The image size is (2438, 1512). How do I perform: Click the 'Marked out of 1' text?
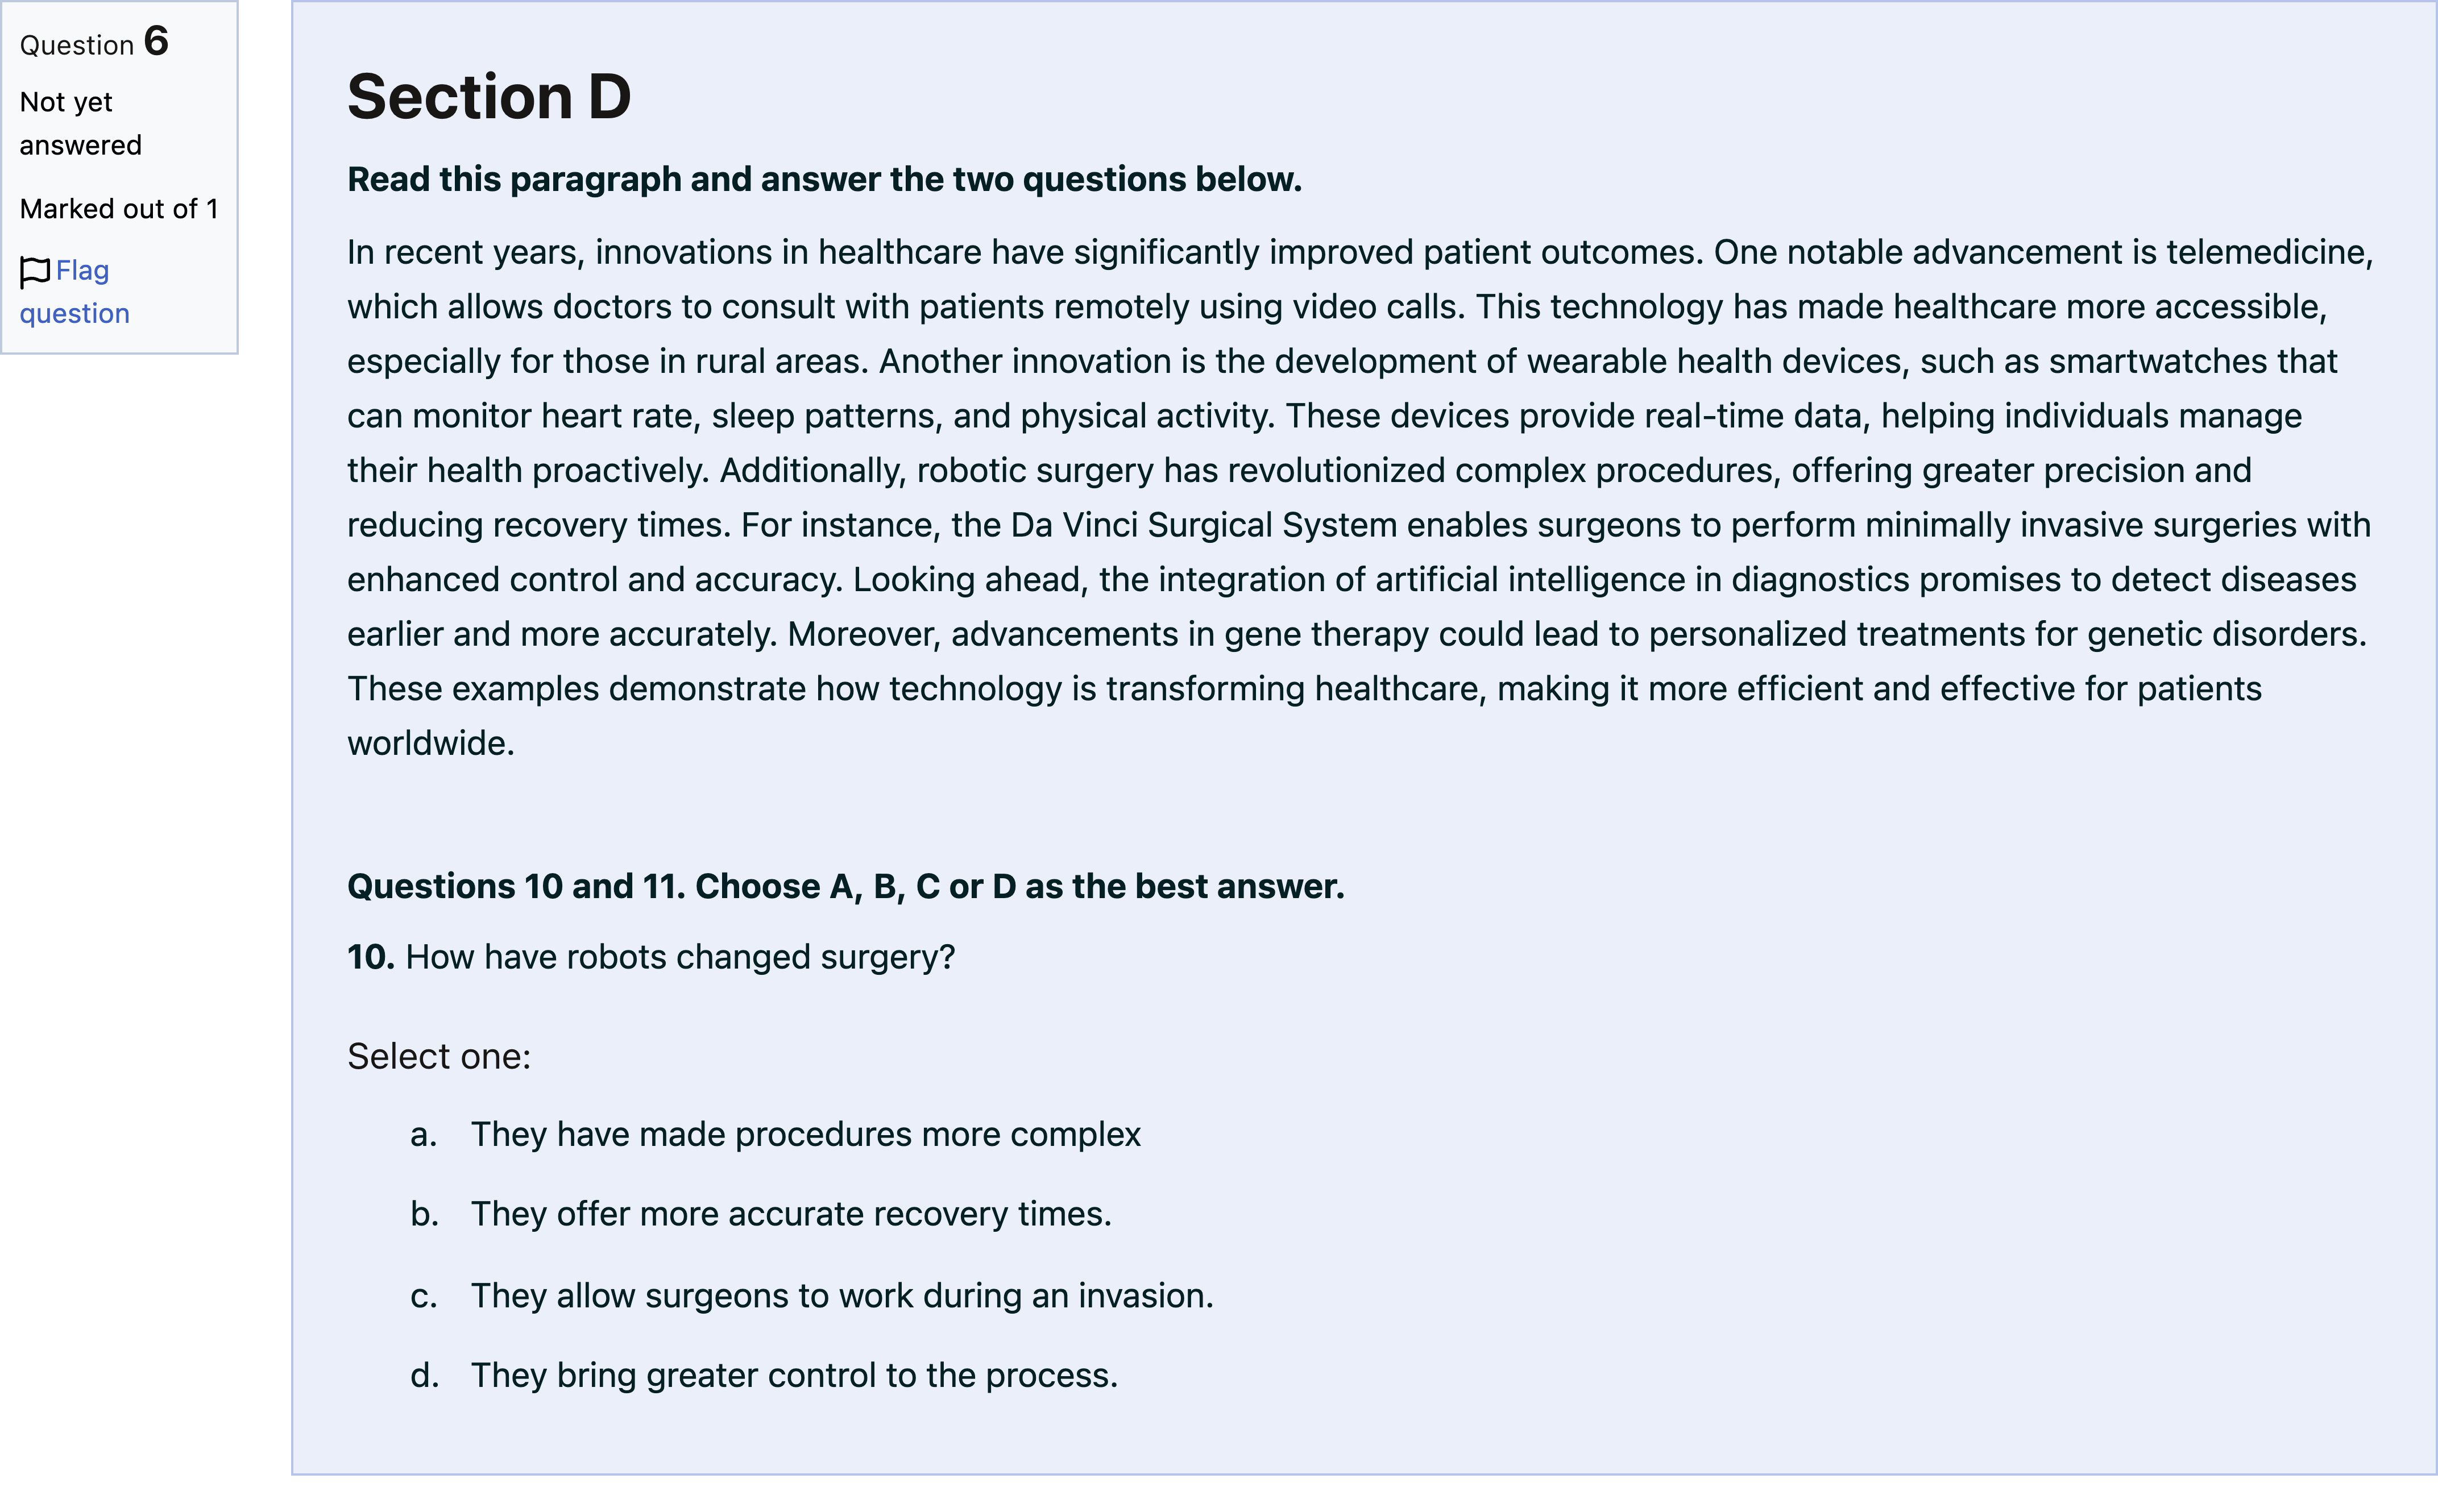118,209
